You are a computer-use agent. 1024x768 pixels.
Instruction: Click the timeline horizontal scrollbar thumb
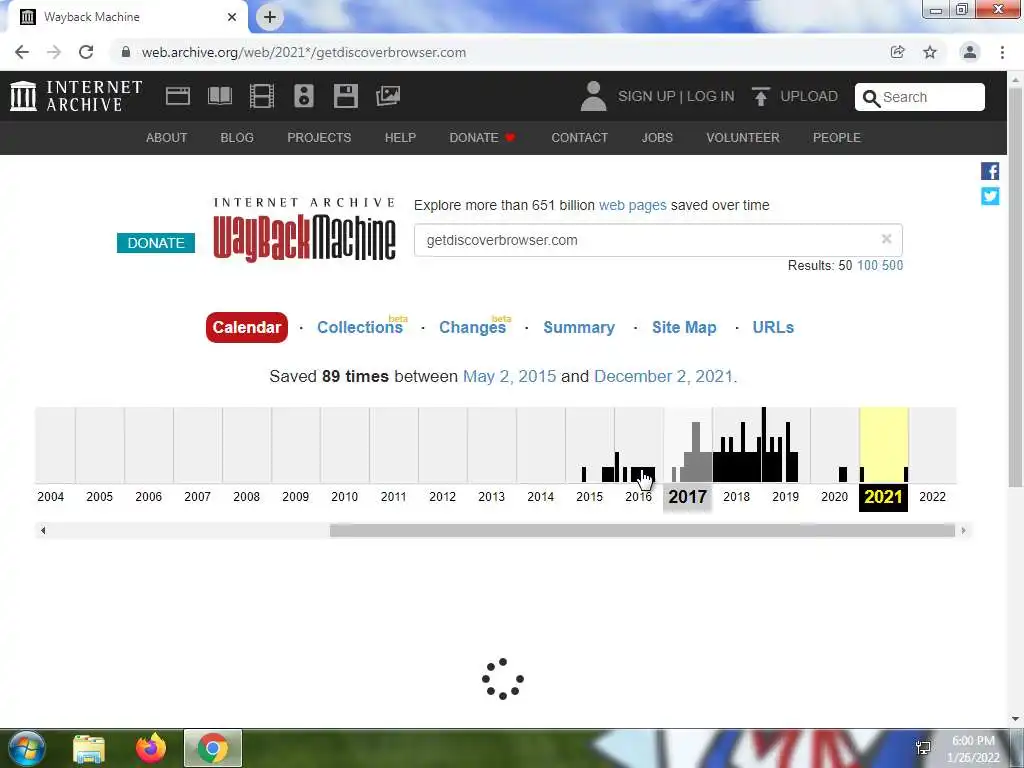642,530
